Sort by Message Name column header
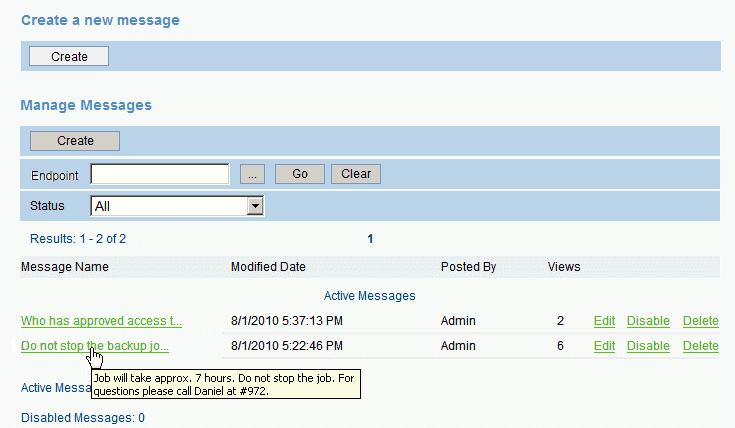This screenshot has height=428, width=735. 64,267
